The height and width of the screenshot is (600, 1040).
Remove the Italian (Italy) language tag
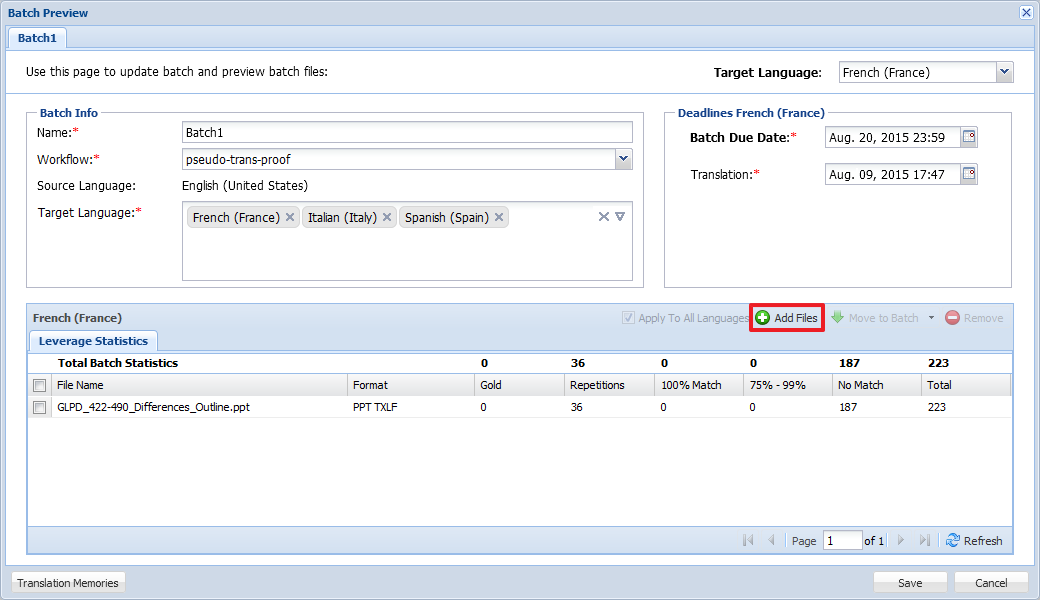[387, 217]
